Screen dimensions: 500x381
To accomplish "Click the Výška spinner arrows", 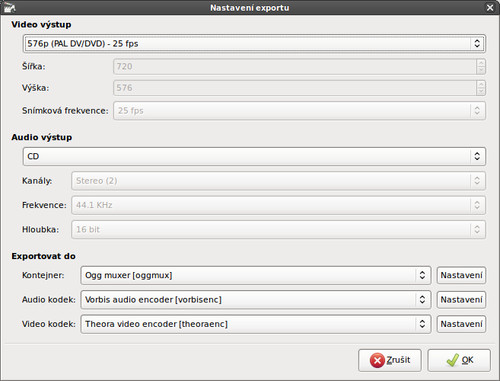I will (481, 88).
